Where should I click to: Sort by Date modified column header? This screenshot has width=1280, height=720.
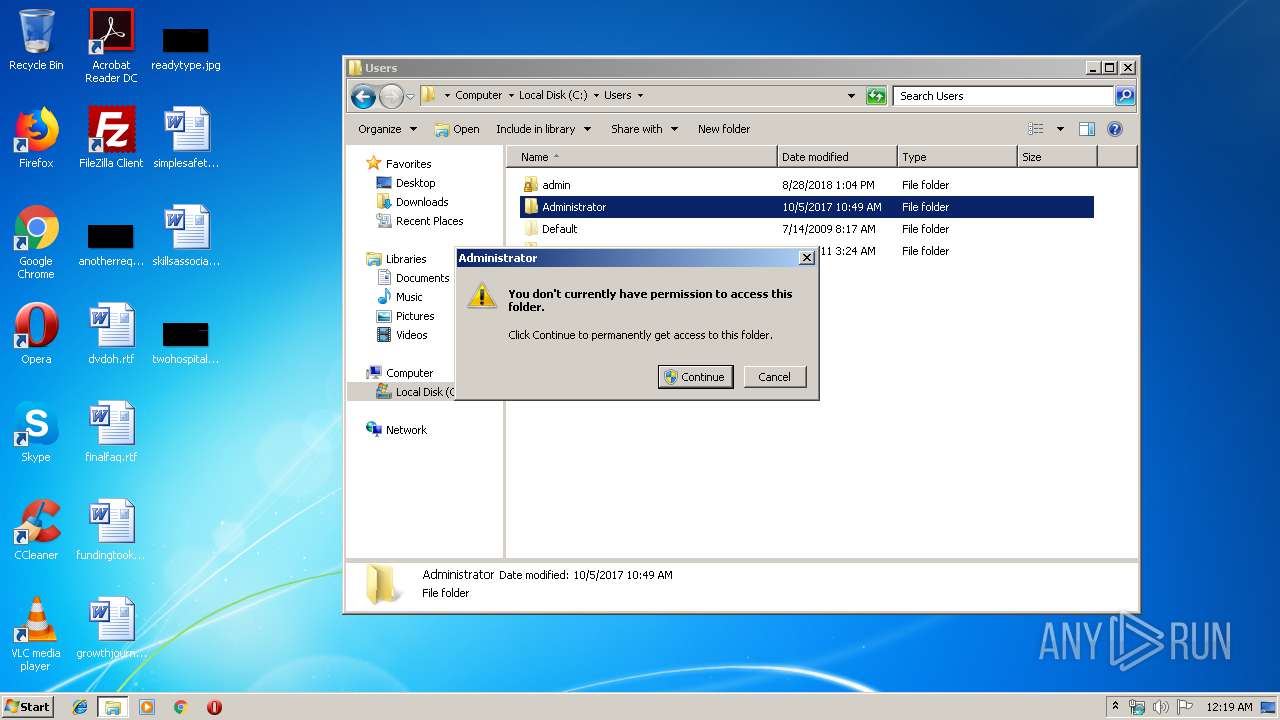(x=837, y=157)
